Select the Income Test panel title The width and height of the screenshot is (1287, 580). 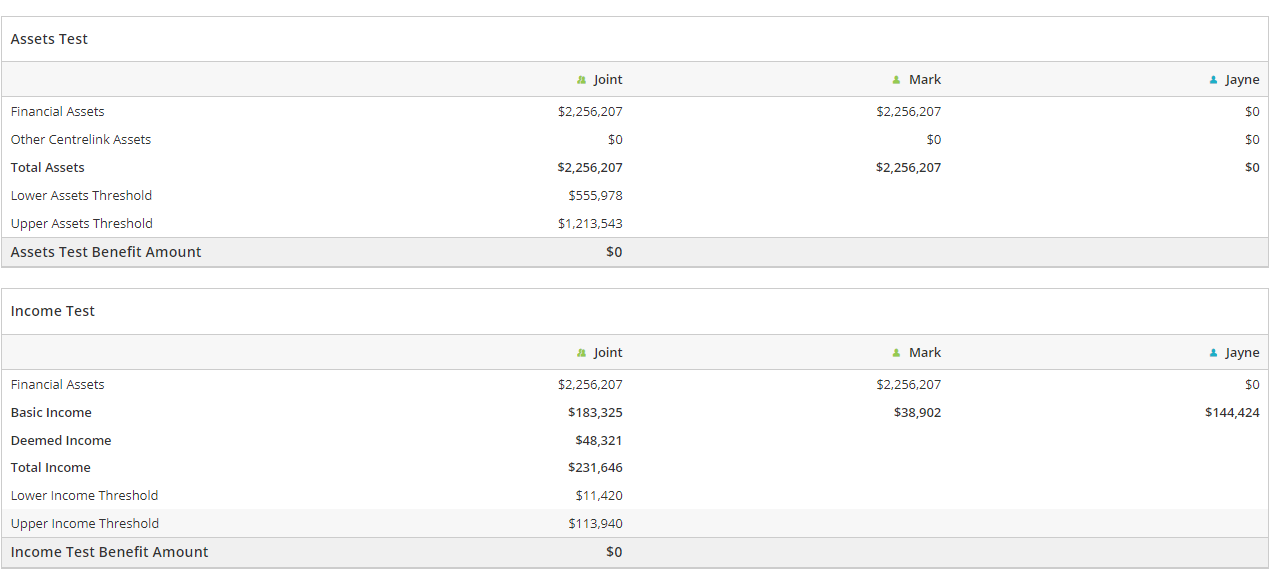pyautogui.click(x=53, y=311)
